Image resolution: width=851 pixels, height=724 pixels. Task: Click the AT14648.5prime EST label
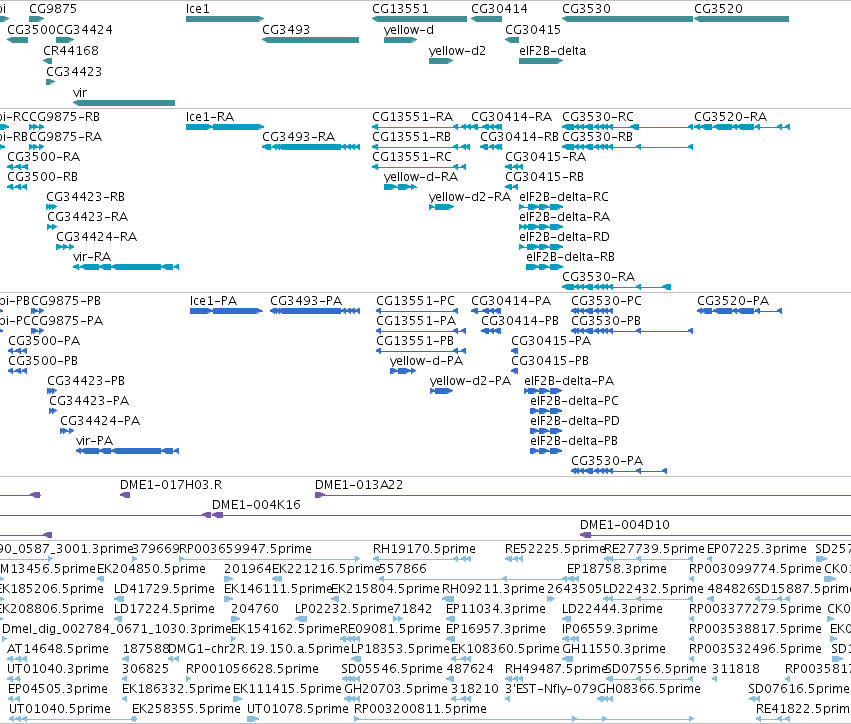pyautogui.click(x=58, y=649)
